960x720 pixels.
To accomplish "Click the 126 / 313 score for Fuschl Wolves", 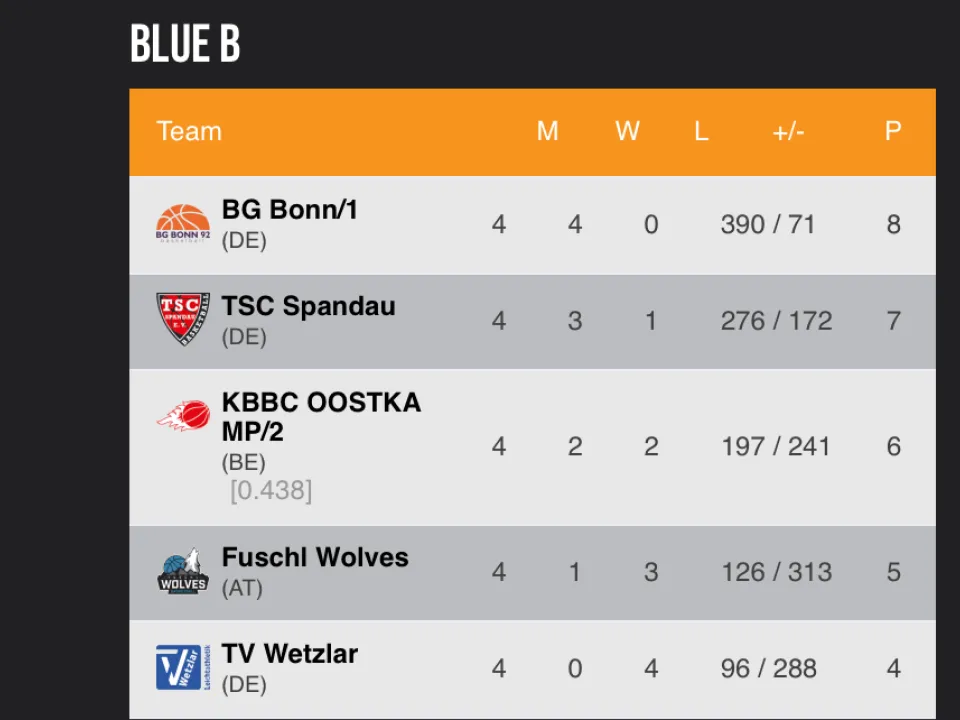I will pos(776,572).
